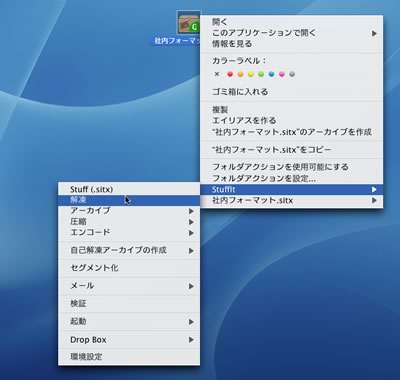The height and width of the screenshot is (380, 400).
Task: Choose 情報を見る menu entry
Action: pyautogui.click(x=292, y=44)
